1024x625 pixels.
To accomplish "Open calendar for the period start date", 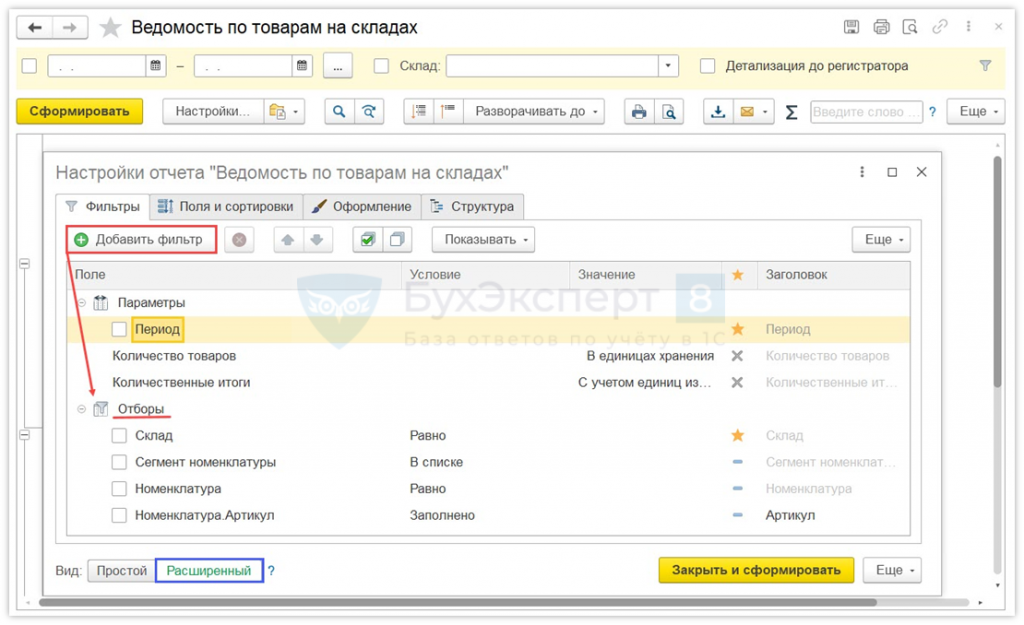I will coord(155,66).
